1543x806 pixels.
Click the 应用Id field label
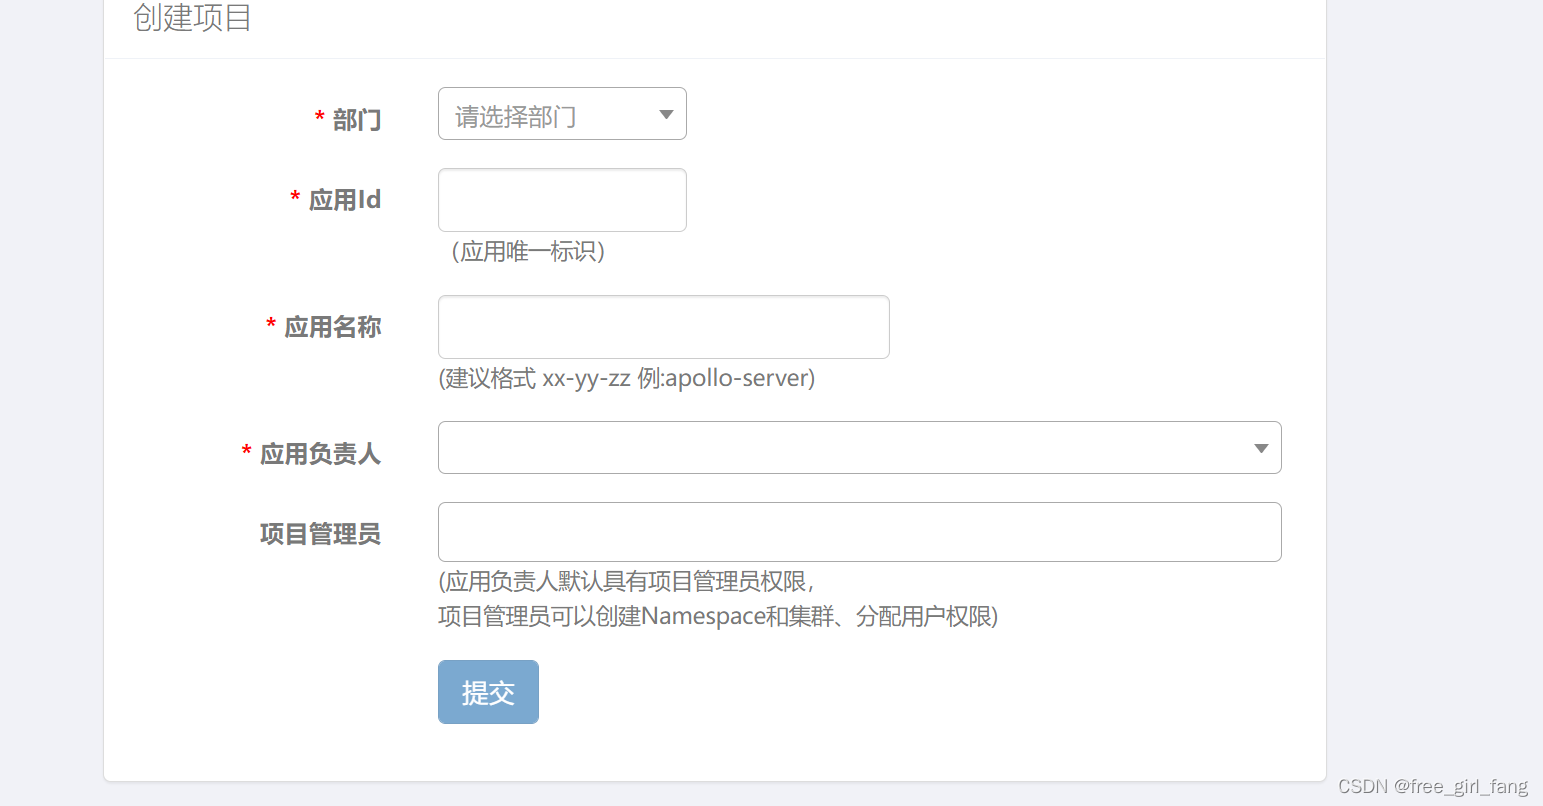(345, 200)
